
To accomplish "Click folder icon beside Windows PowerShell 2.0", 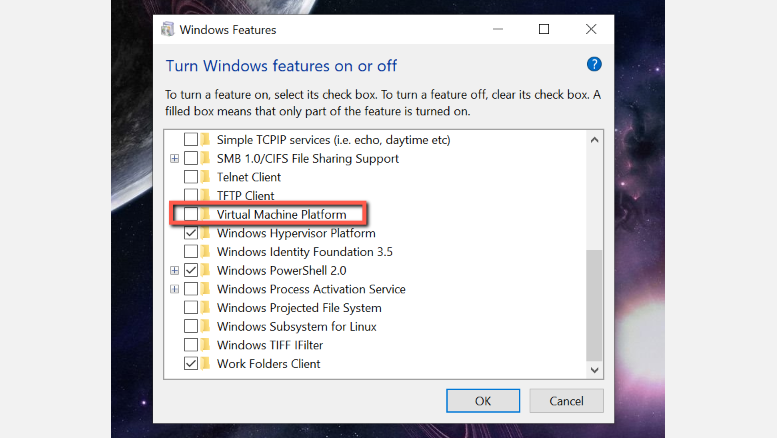I will 205,271.
